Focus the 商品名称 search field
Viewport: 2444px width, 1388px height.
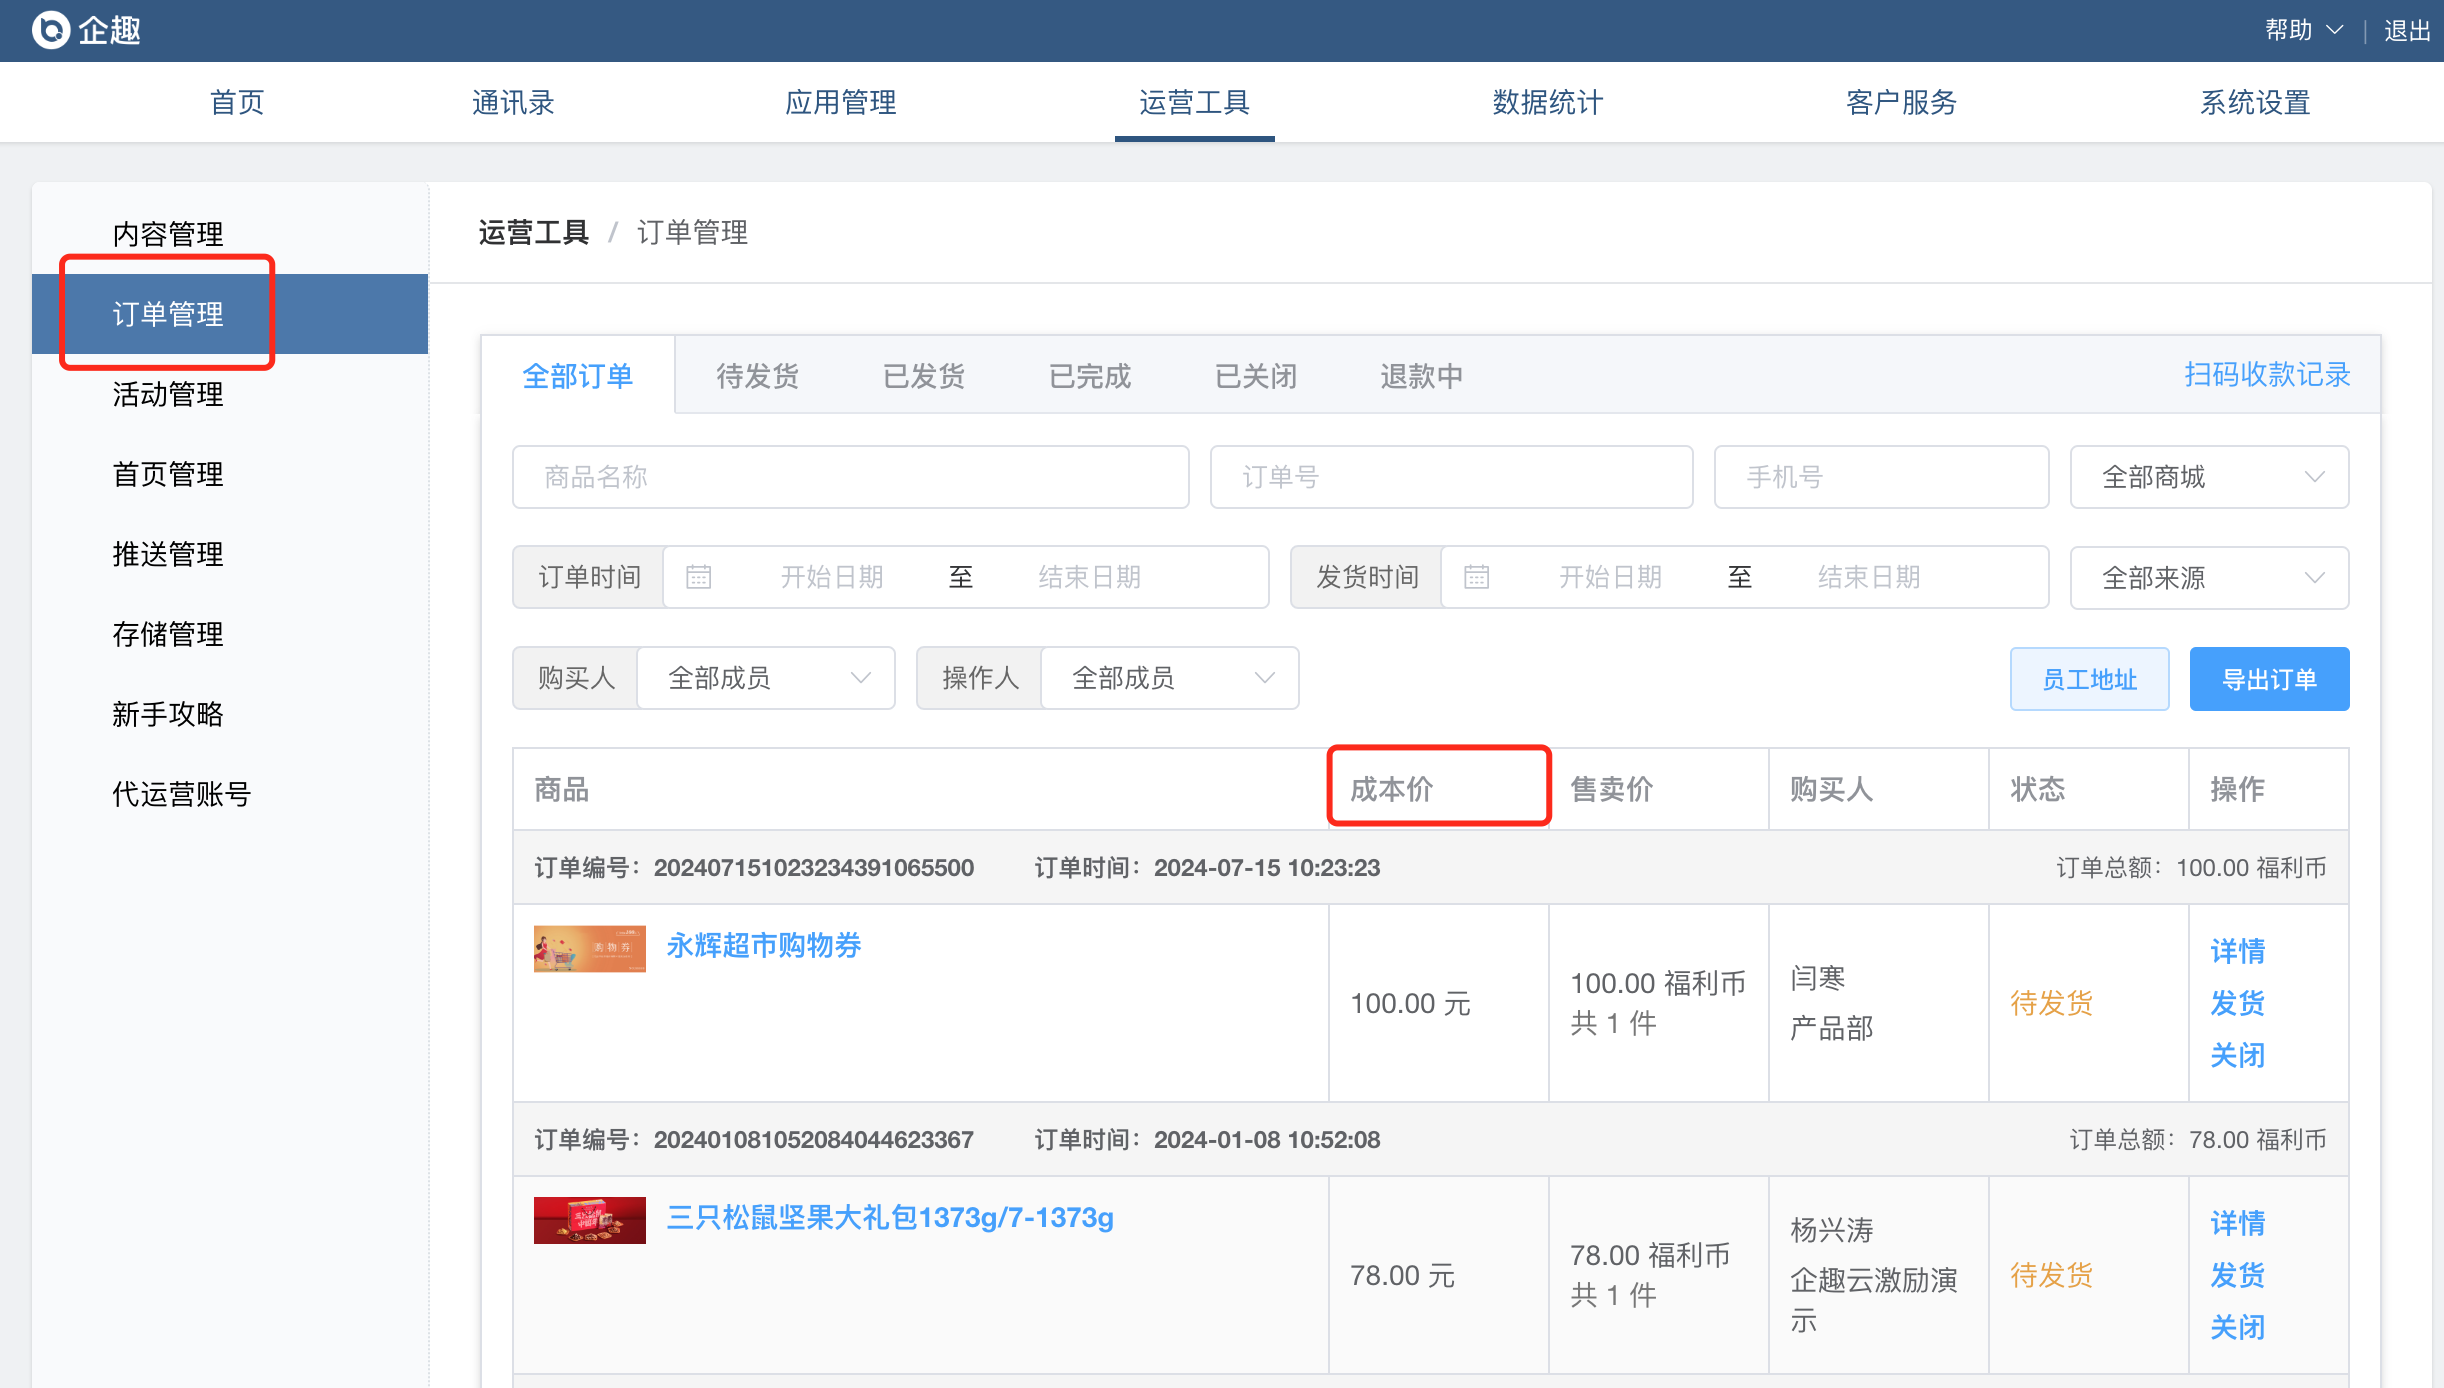(x=850, y=477)
